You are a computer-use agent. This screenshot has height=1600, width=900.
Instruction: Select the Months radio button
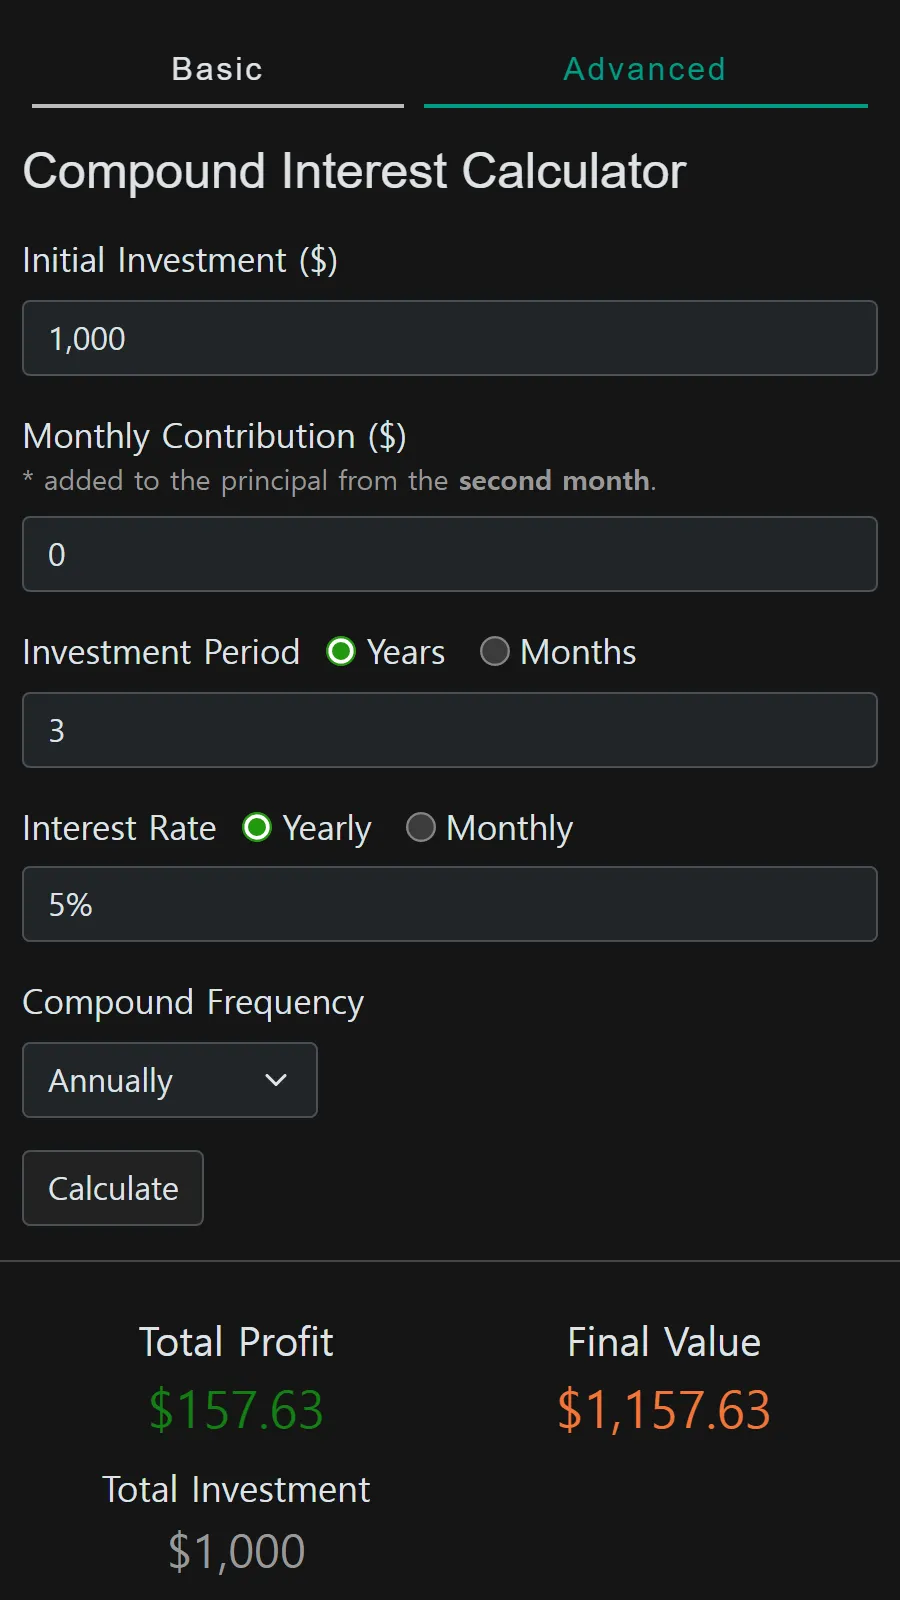tap(495, 652)
